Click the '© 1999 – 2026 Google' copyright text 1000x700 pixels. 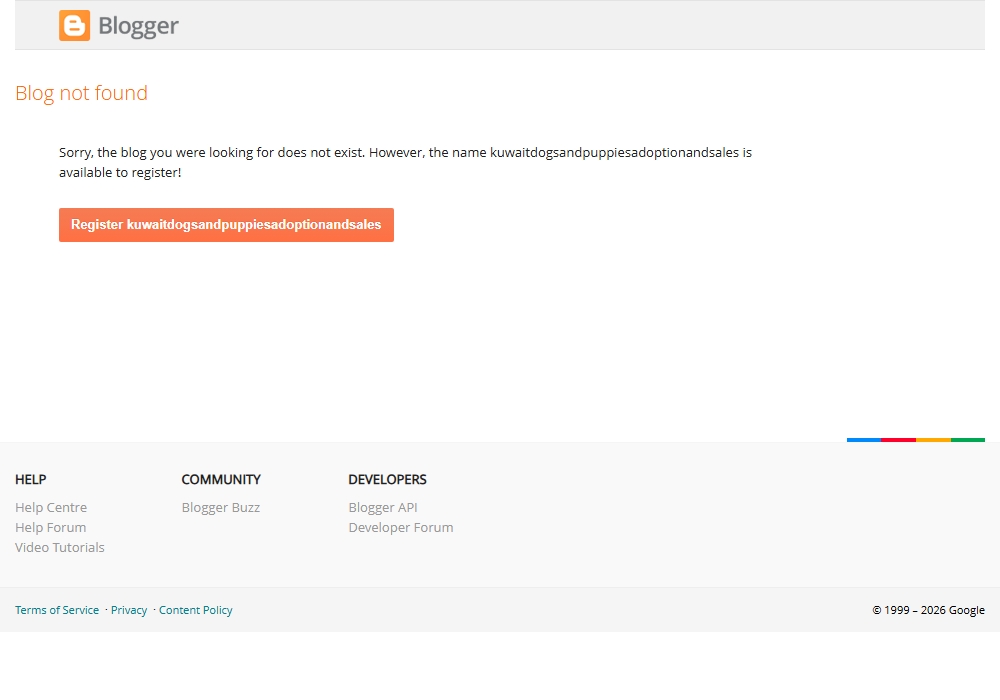coord(929,610)
